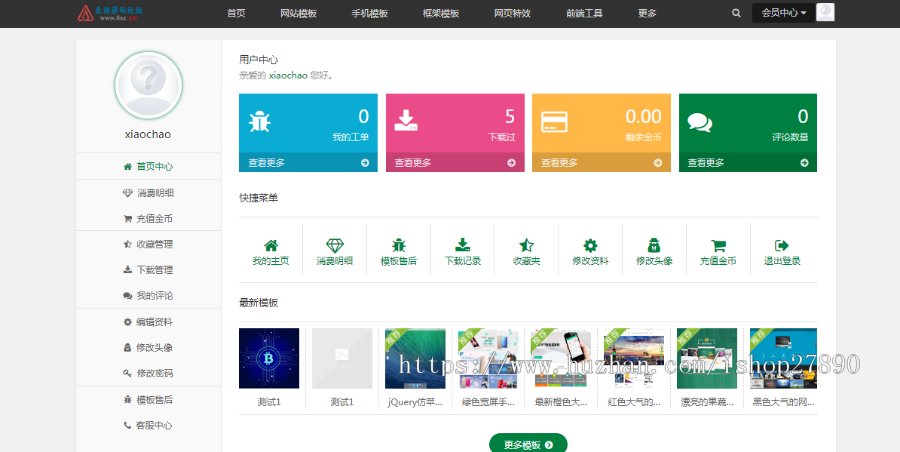Viewport: 900px width, 452px height.
Task: Open 我的评论 in sidebar
Action: click(148, 296)
